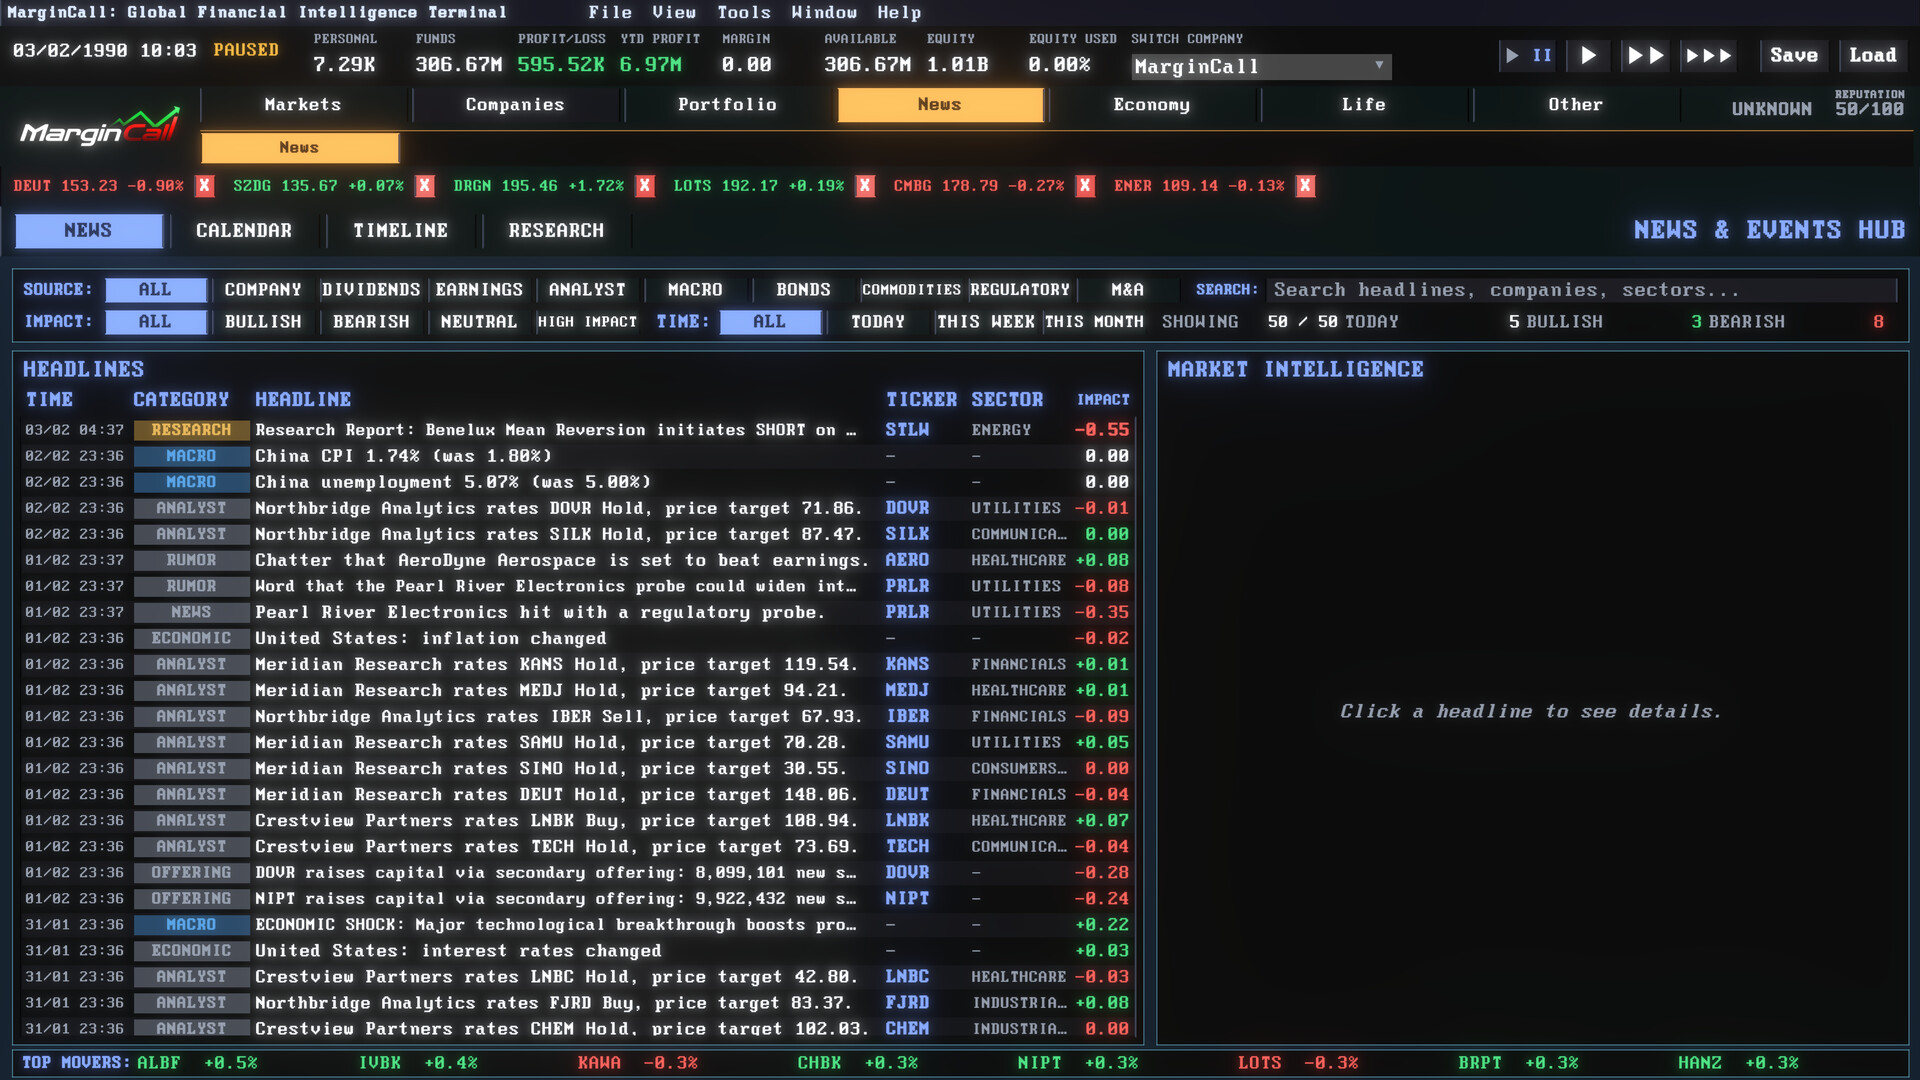
Task: Click ALBF in the top movers bar
Action: point(159,1063)
